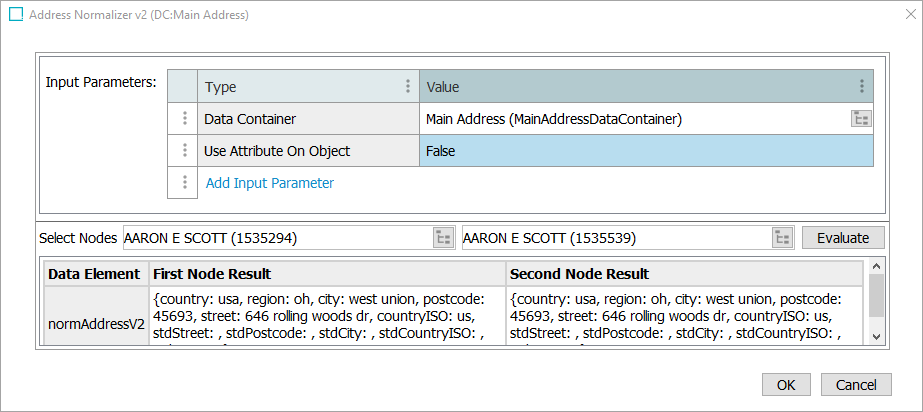Screen dimensions: 923x412
Task: Select the False value cell
Action: point(640,151)
